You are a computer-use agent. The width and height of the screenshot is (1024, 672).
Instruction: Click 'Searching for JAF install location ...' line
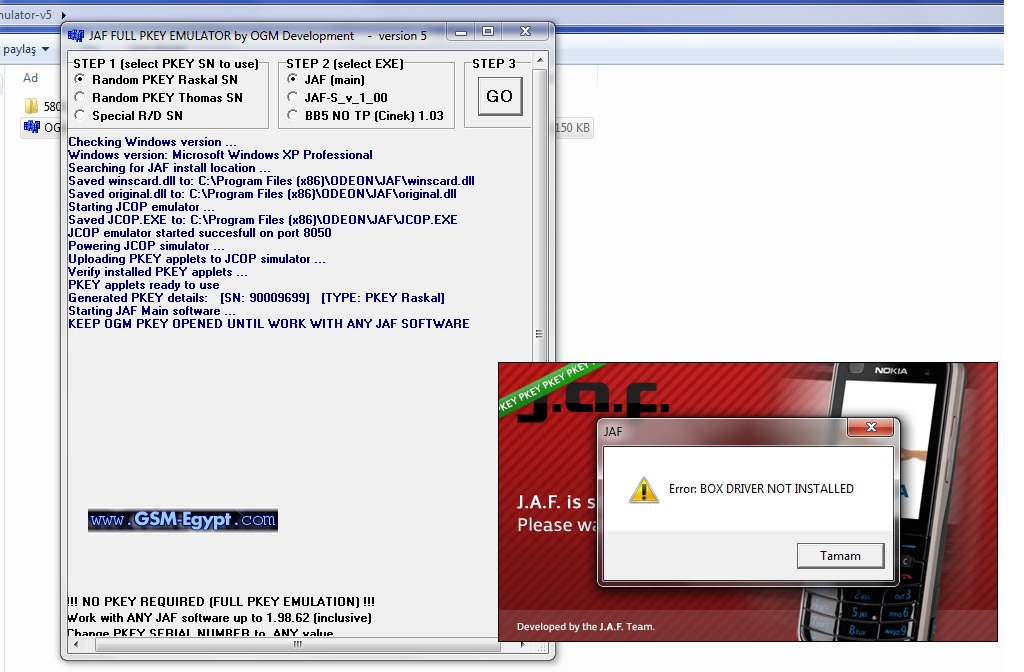[169, 168]
